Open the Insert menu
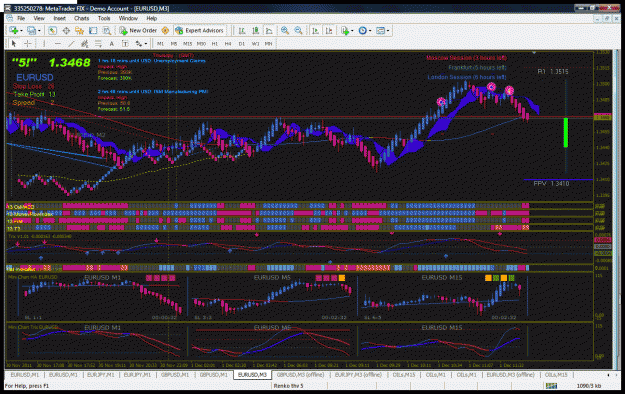Viewport: 625px width, 394px height. click(59, 18)
